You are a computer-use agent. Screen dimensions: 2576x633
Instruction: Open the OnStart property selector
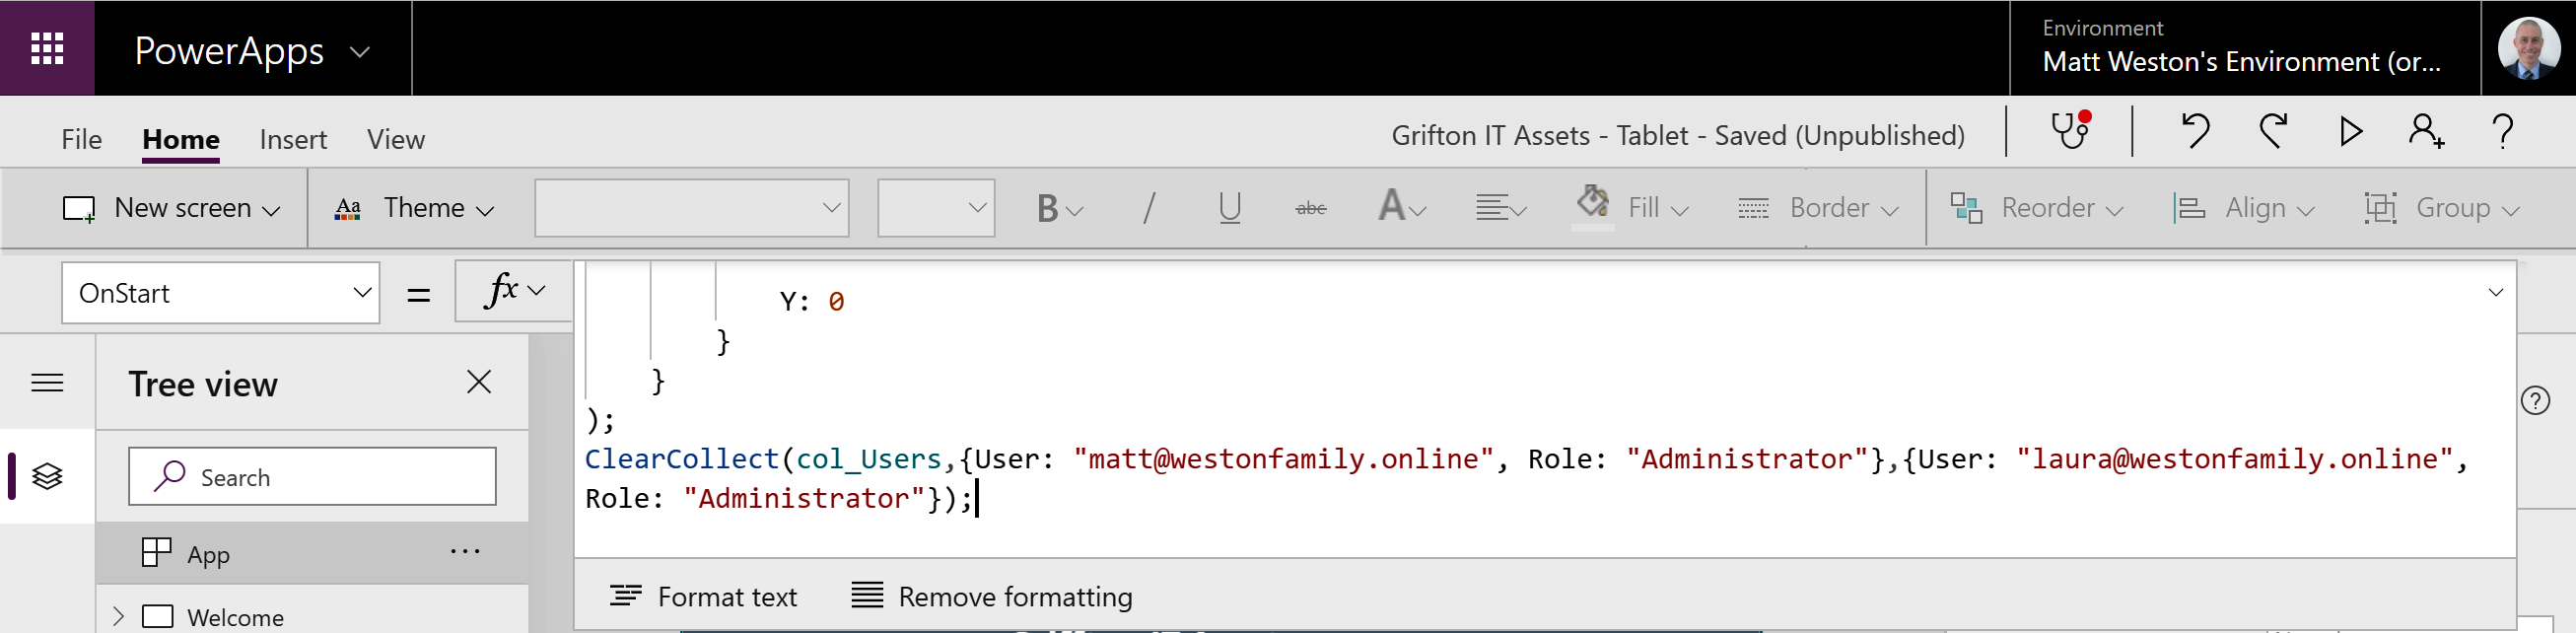221,293
